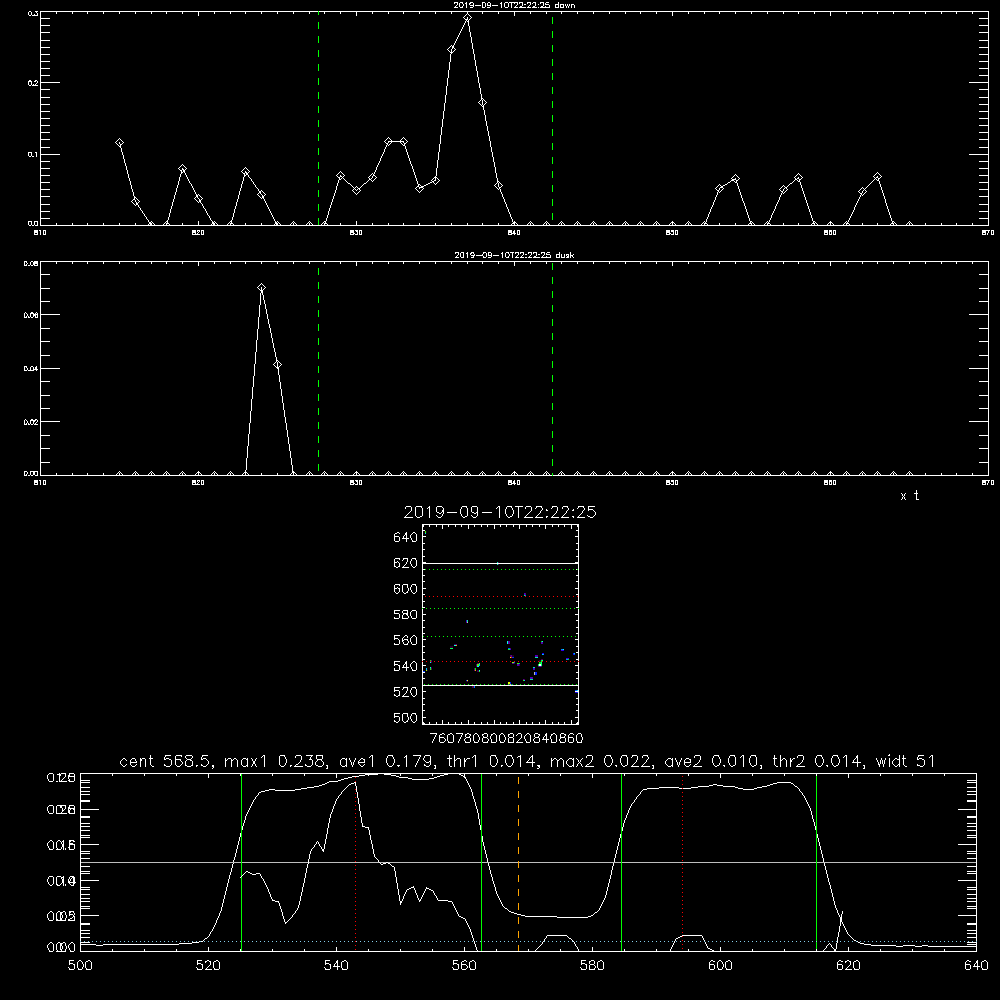Screen dimensions: 1000x1000
Task: Click the '2019-09-10T22:22:25 dawn' plot title
Action: click(x=514, y=5)
